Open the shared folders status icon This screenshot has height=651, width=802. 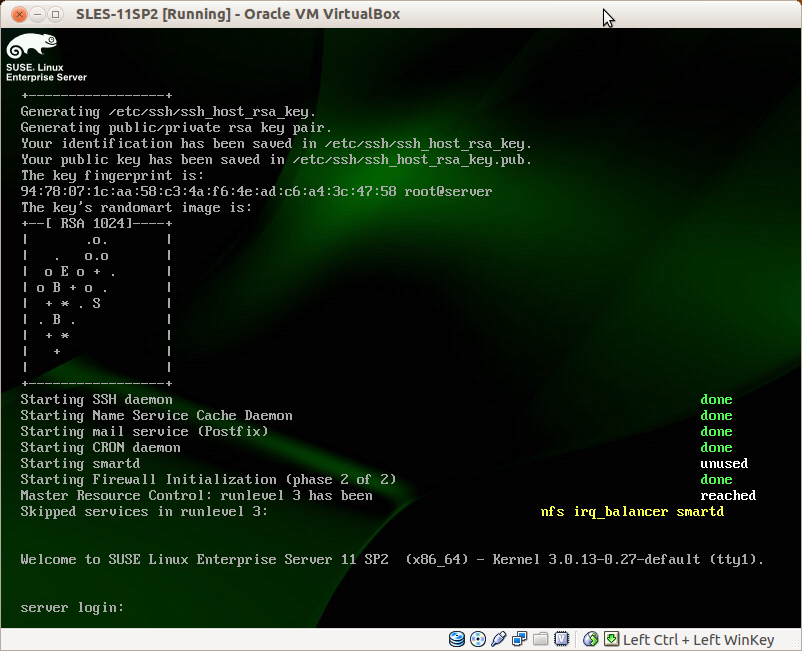[x=541, y=639]
